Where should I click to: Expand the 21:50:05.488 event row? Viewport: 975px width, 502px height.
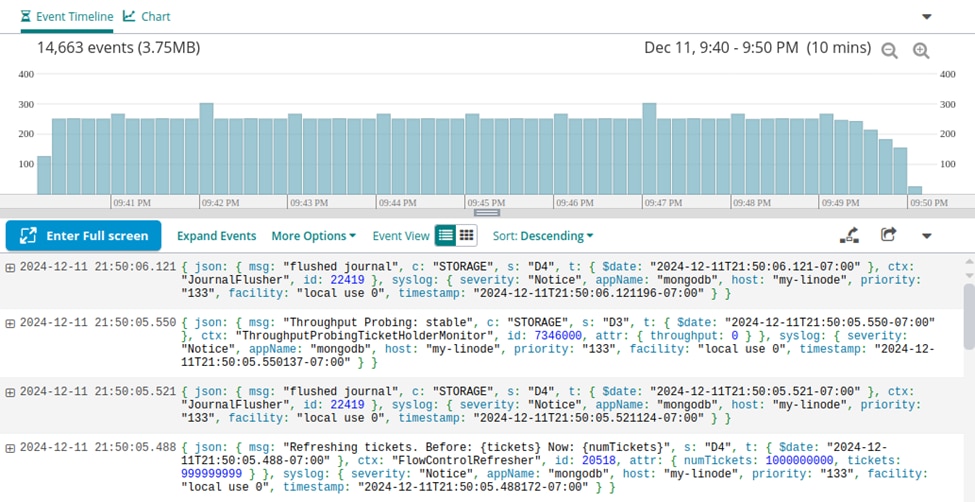tap(10, 448)
